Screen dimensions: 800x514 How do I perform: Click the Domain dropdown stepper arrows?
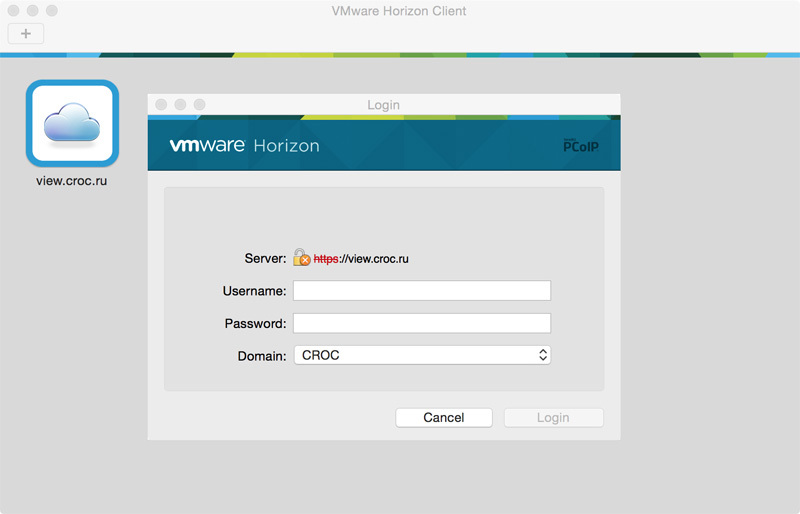pyautogui.click(x=543, y=355)
